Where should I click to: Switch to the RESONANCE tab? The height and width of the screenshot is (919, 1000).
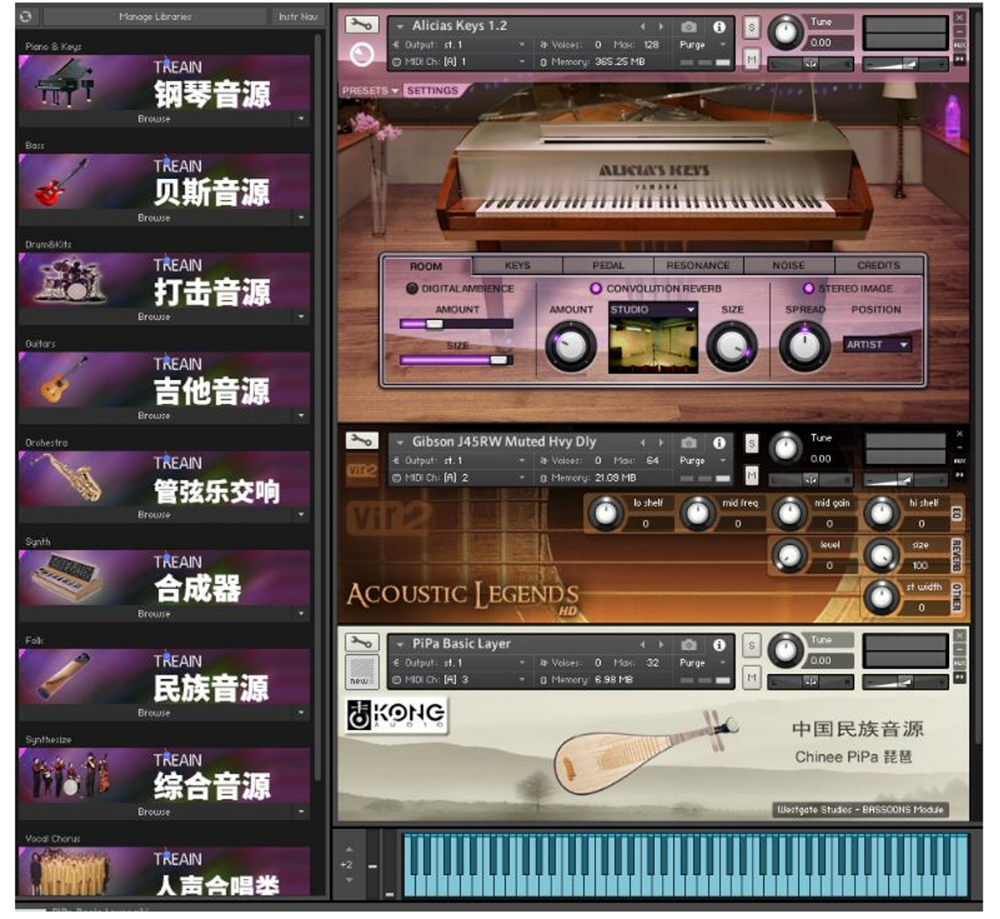click(x=698, y=265)
